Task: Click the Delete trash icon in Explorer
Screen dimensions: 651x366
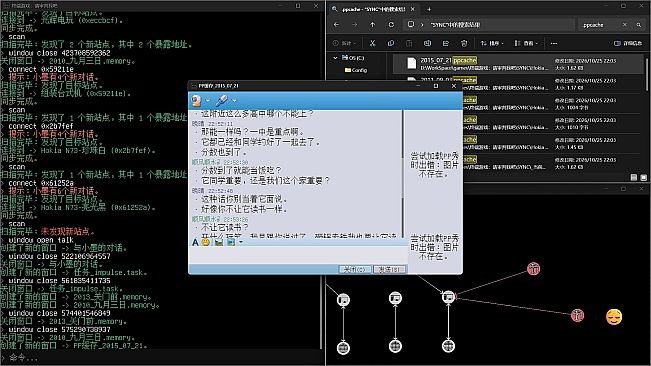Action: tap(464, 43)
